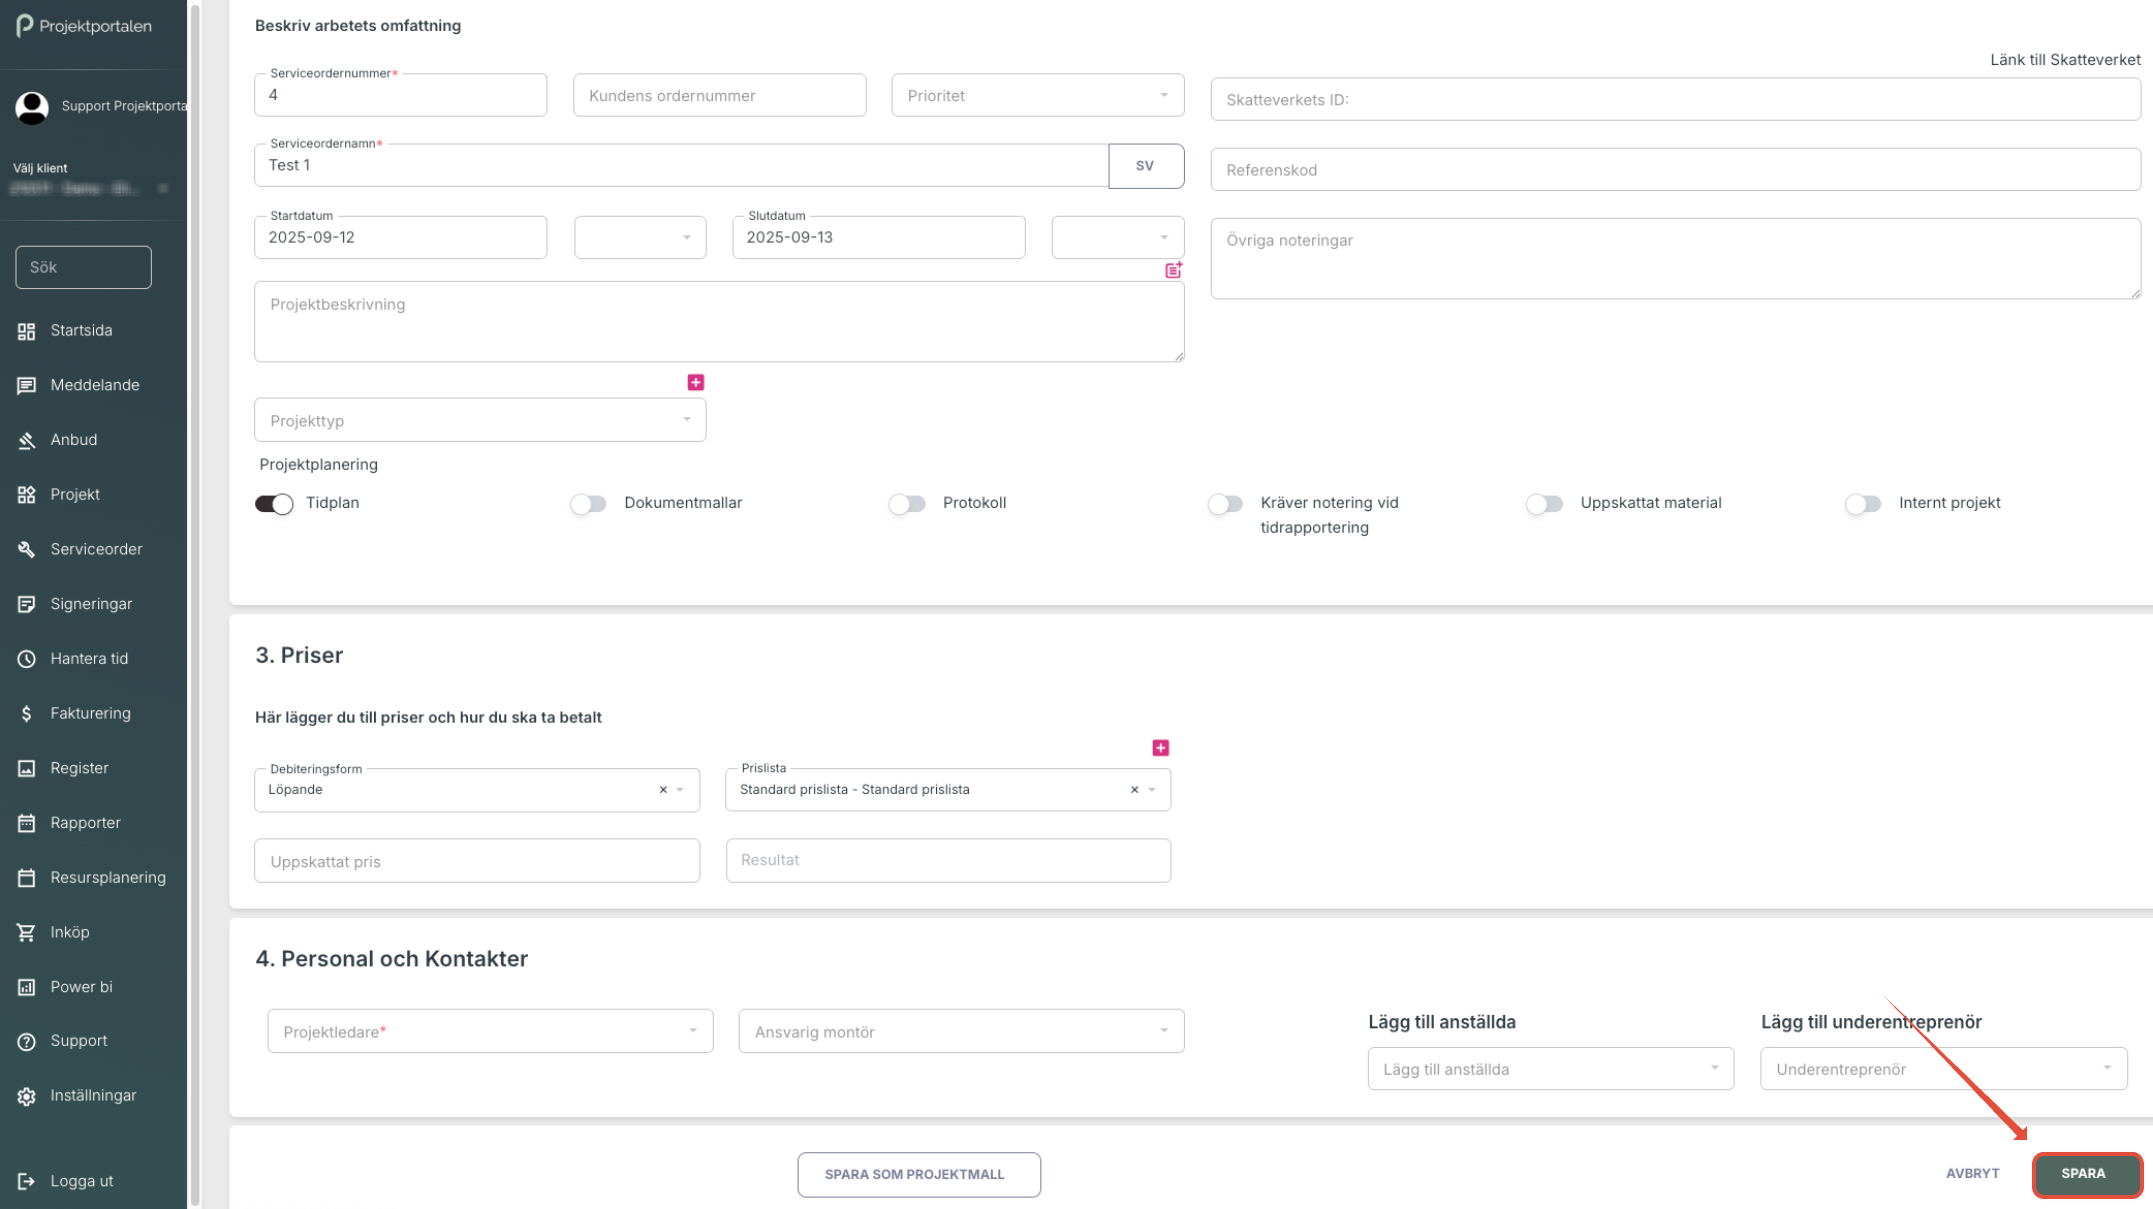Click the Spara button
The height and width of the screenshot is (1209, 2153).
pos(2086,1174)
